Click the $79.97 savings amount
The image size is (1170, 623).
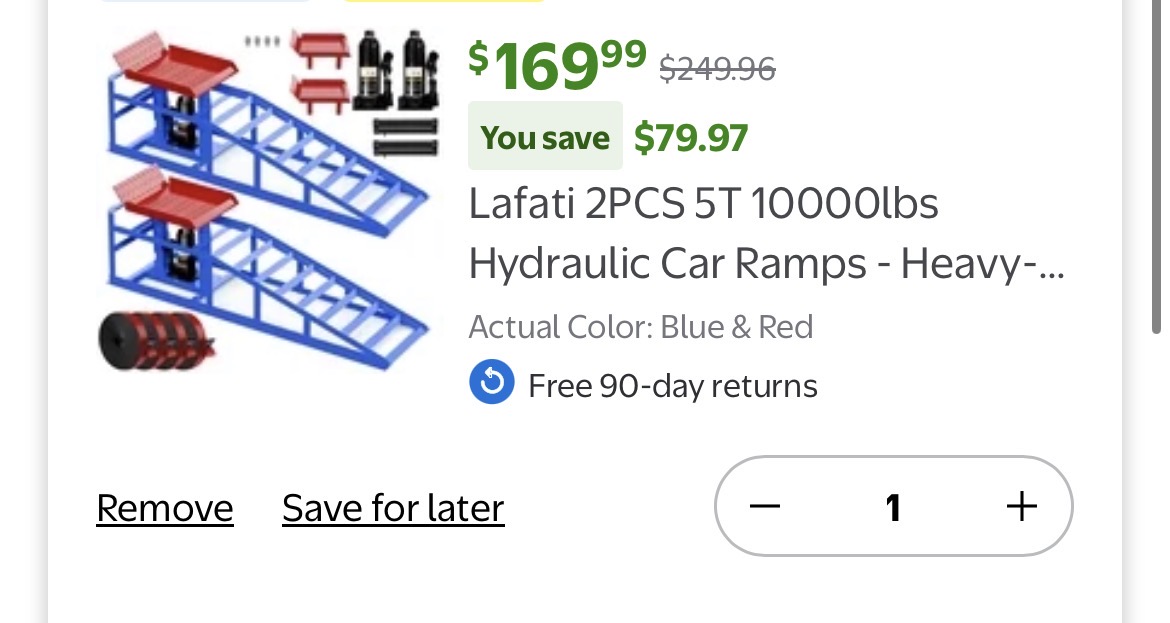pyautogui.click(x=691, y=137)
